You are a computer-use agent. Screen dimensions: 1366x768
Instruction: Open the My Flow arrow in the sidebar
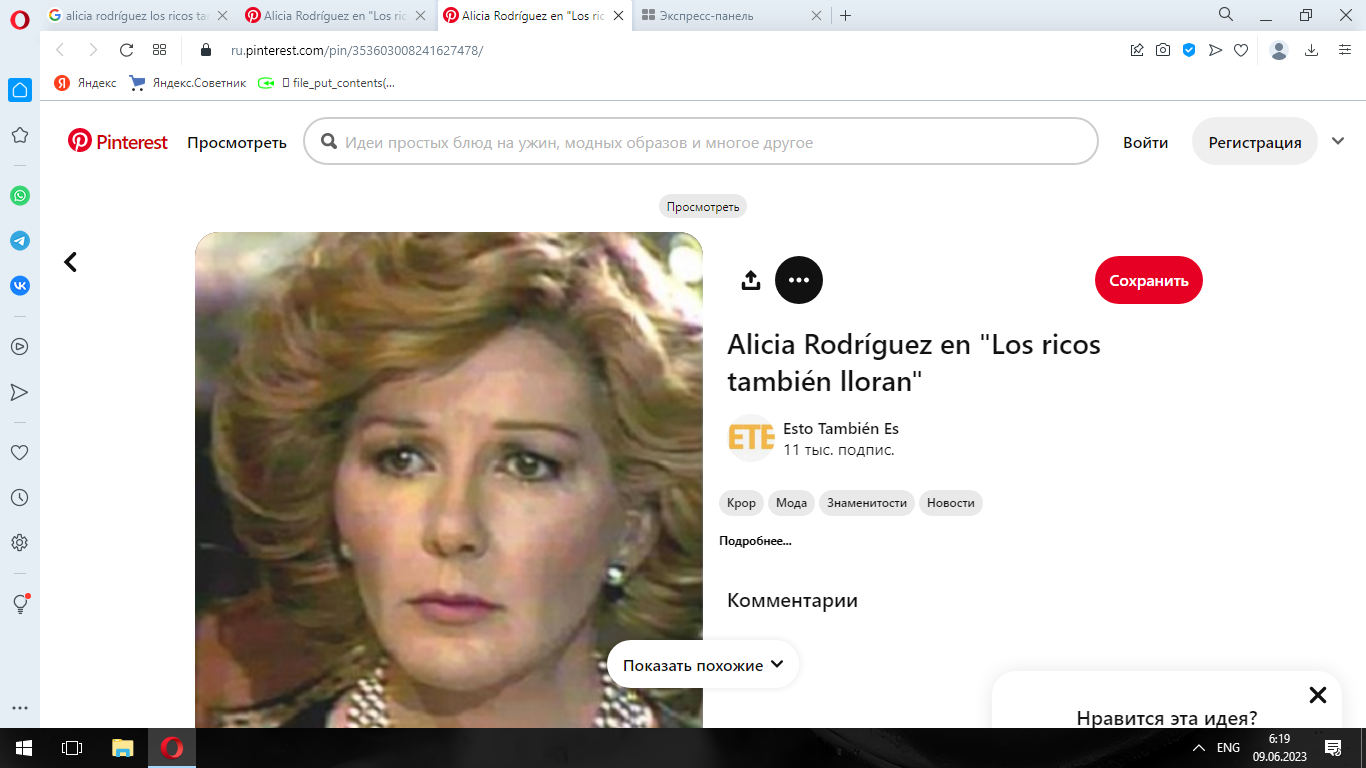[x=20, y=392]
